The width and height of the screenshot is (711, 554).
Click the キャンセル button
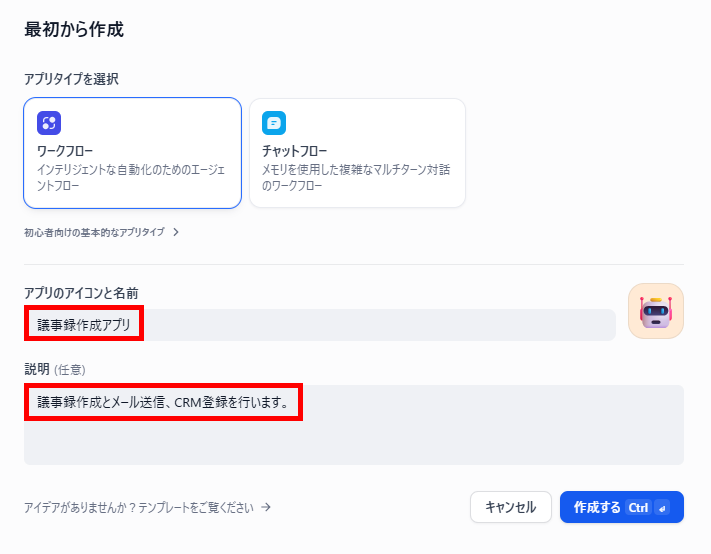[x=511, y=507]
